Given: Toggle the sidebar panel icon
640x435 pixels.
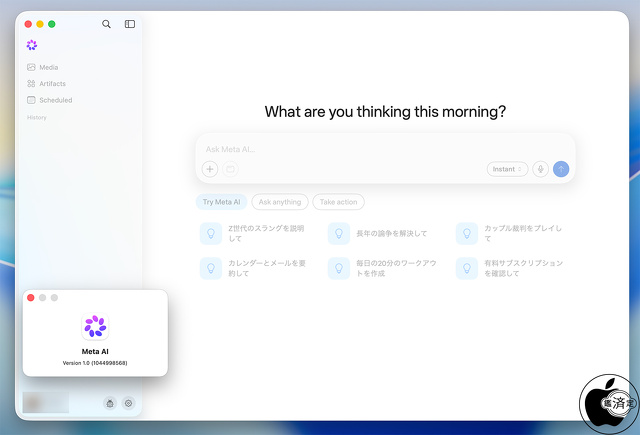Looking at the screenshot, I should tap(130, 24).
